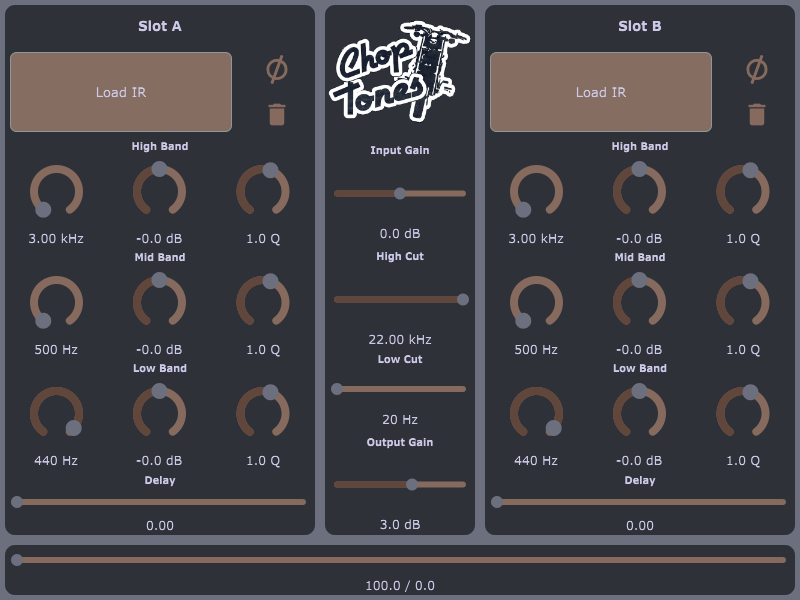Click Slot A High Band gain knob
The height and width of the screenshot is (600, 800).
159,189
